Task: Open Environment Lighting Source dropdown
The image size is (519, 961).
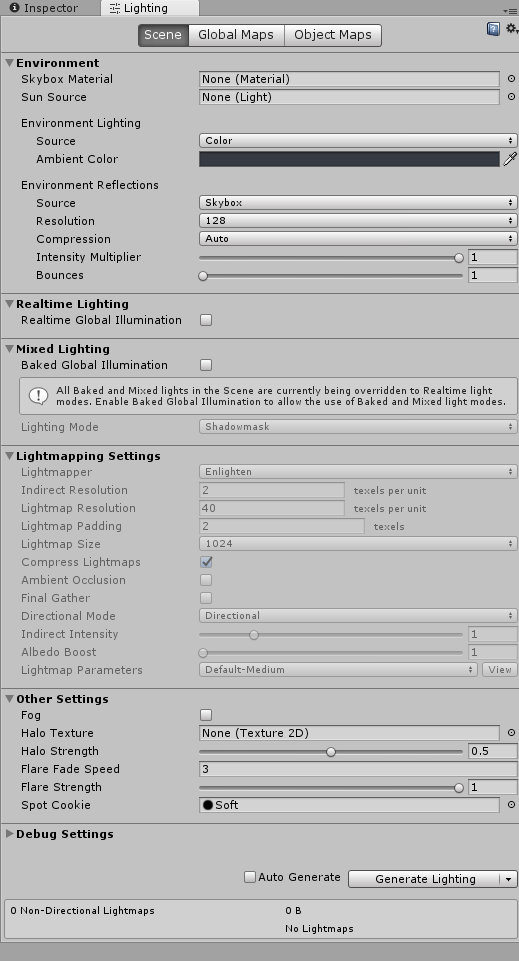Action: 358,141
